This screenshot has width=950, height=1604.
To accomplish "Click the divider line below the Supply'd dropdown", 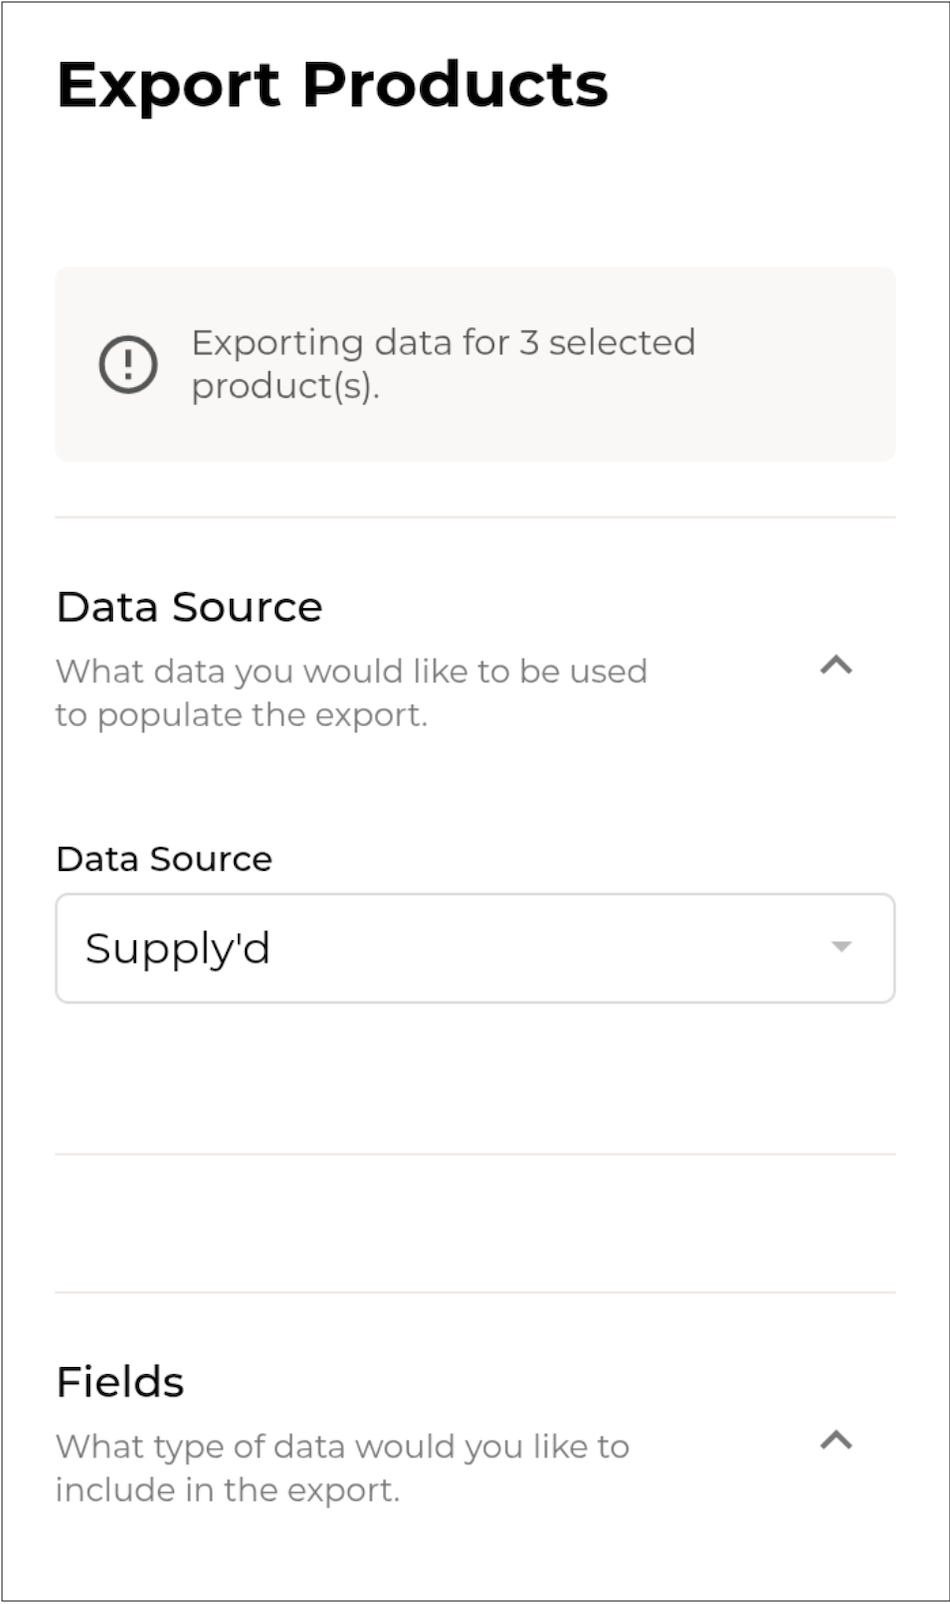I will click(x=475, y=1154).
